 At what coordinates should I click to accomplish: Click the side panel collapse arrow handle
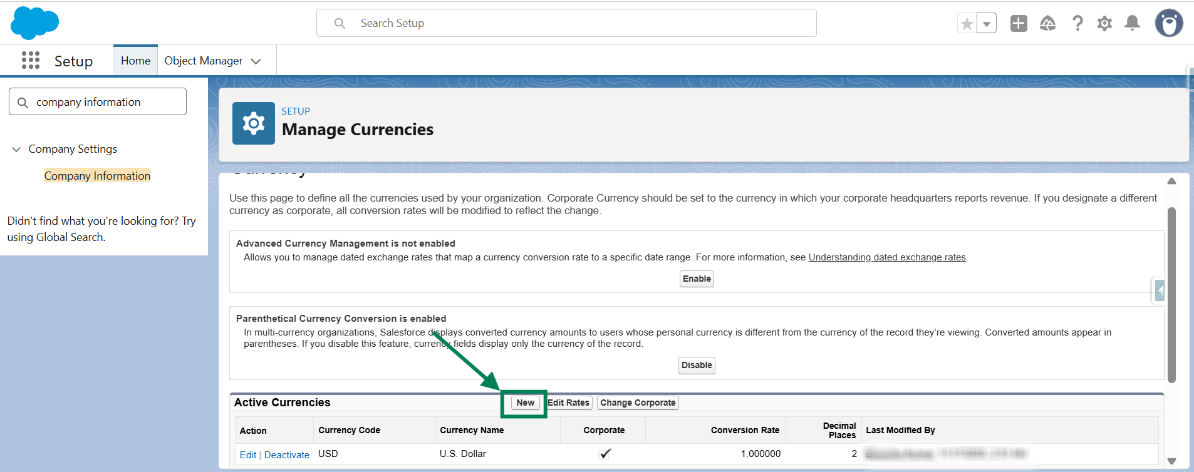(x=1160, y=290)
